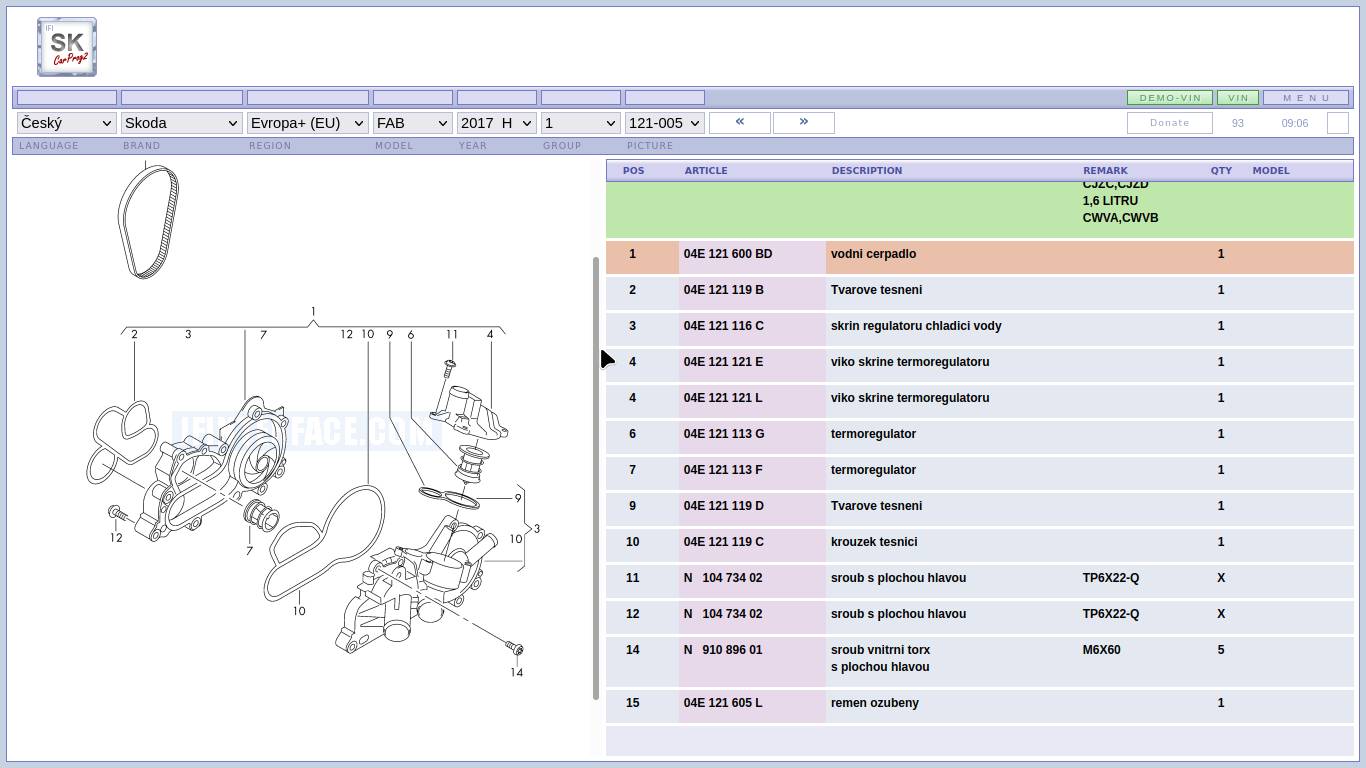
Task: Click the empty field above Brand dropdown
Action: 182,98
